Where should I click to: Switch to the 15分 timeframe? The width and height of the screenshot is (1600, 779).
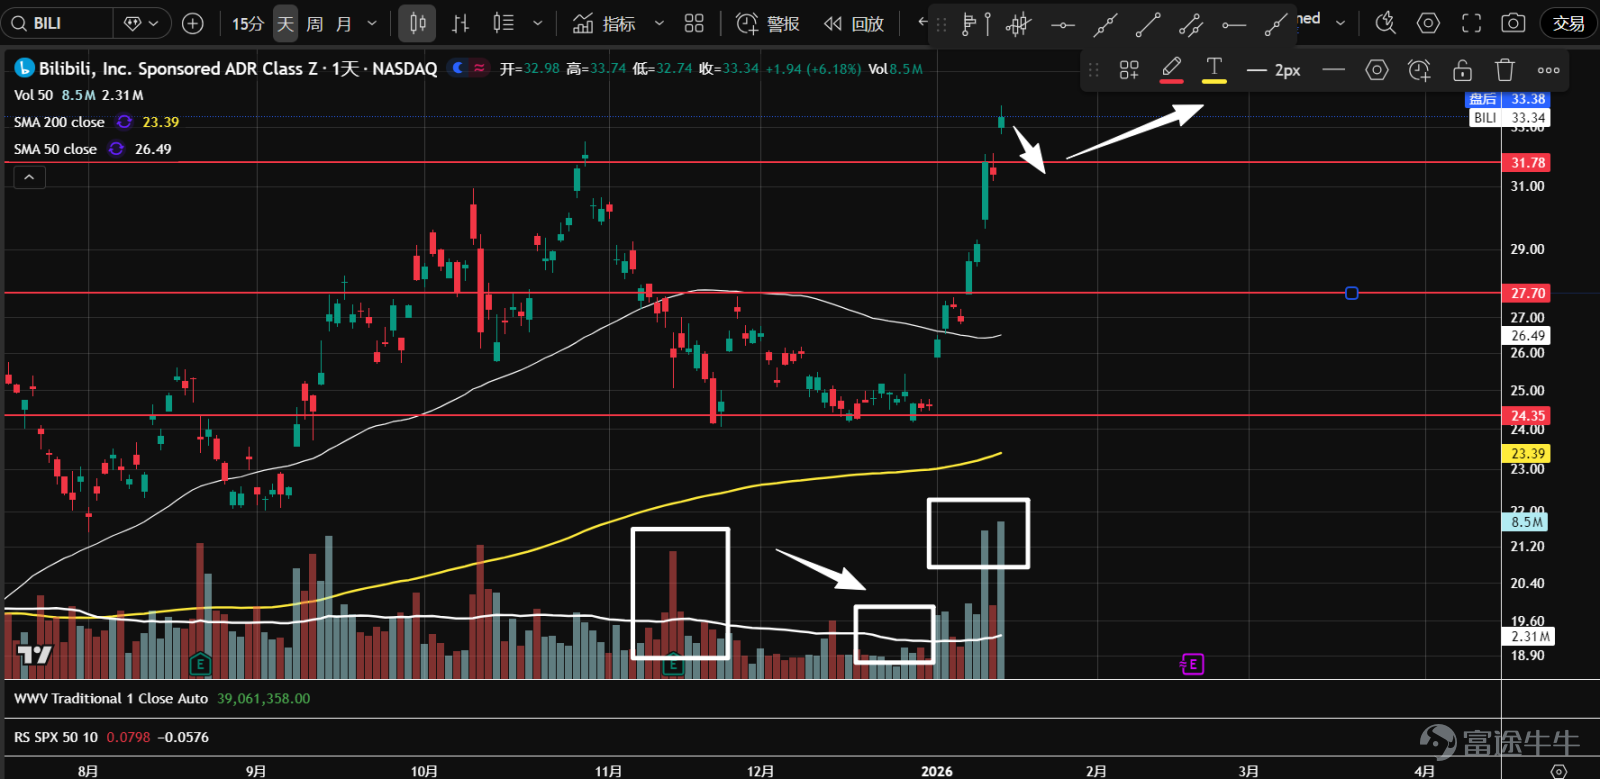click(x=248, y=23)
